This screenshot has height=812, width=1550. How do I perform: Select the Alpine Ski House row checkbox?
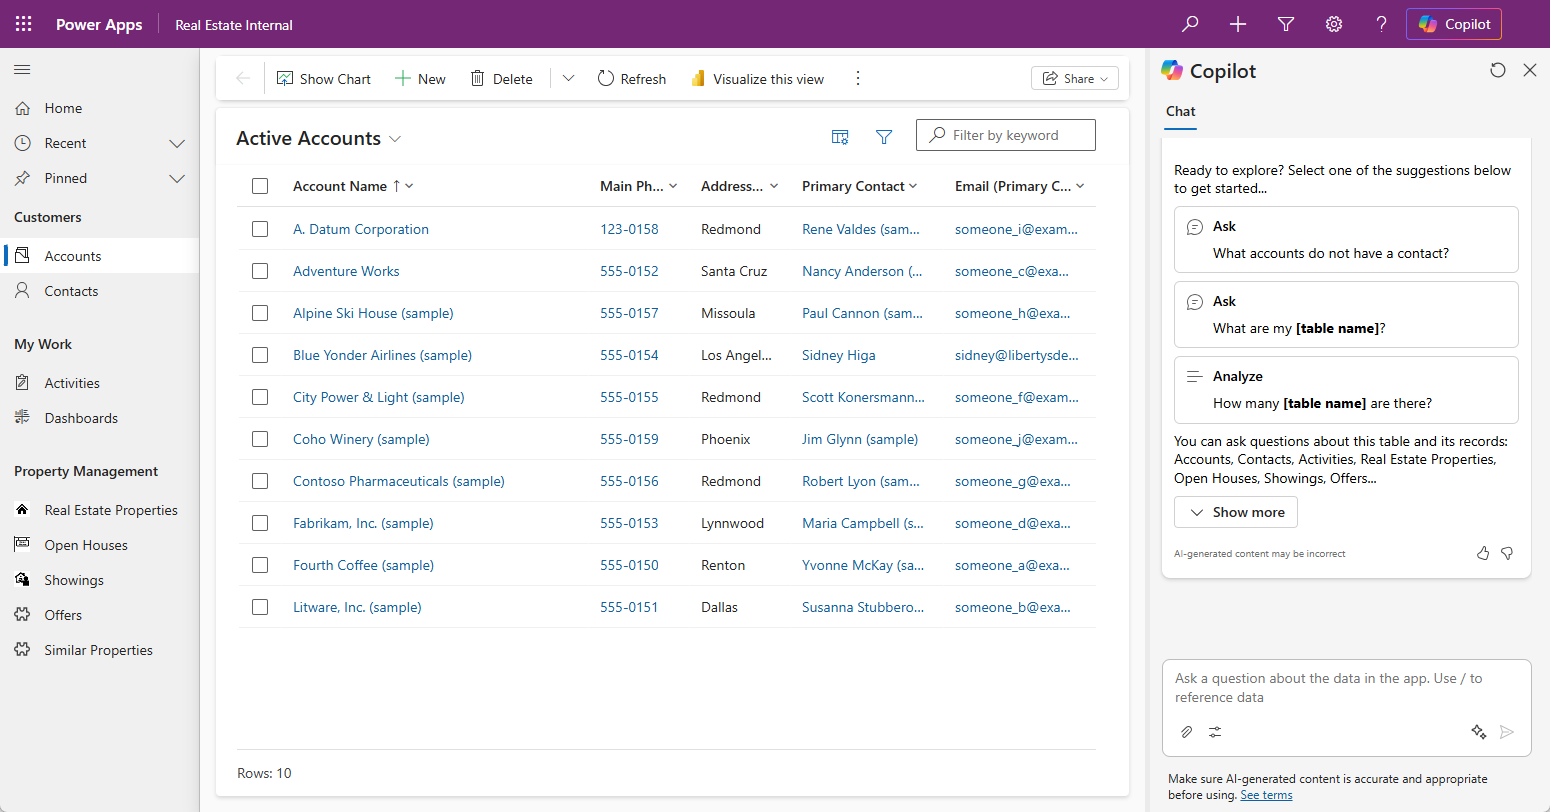pos(260,313)
